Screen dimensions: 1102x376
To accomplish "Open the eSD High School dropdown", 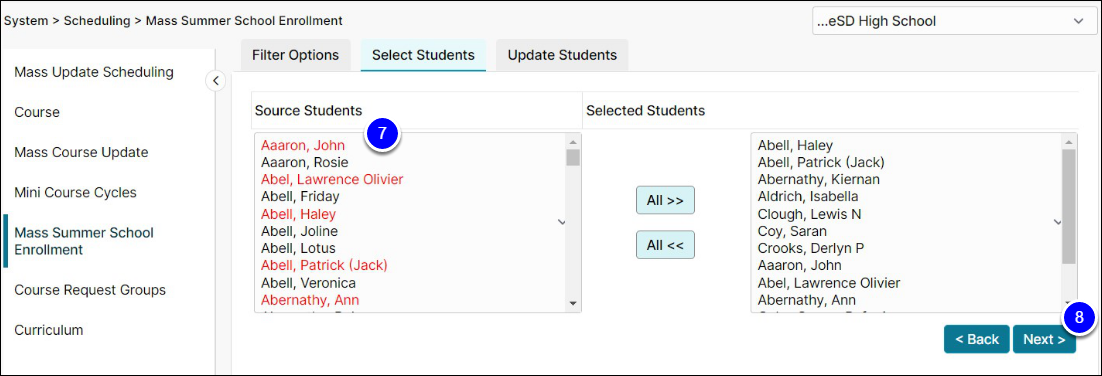I will 952,22.
